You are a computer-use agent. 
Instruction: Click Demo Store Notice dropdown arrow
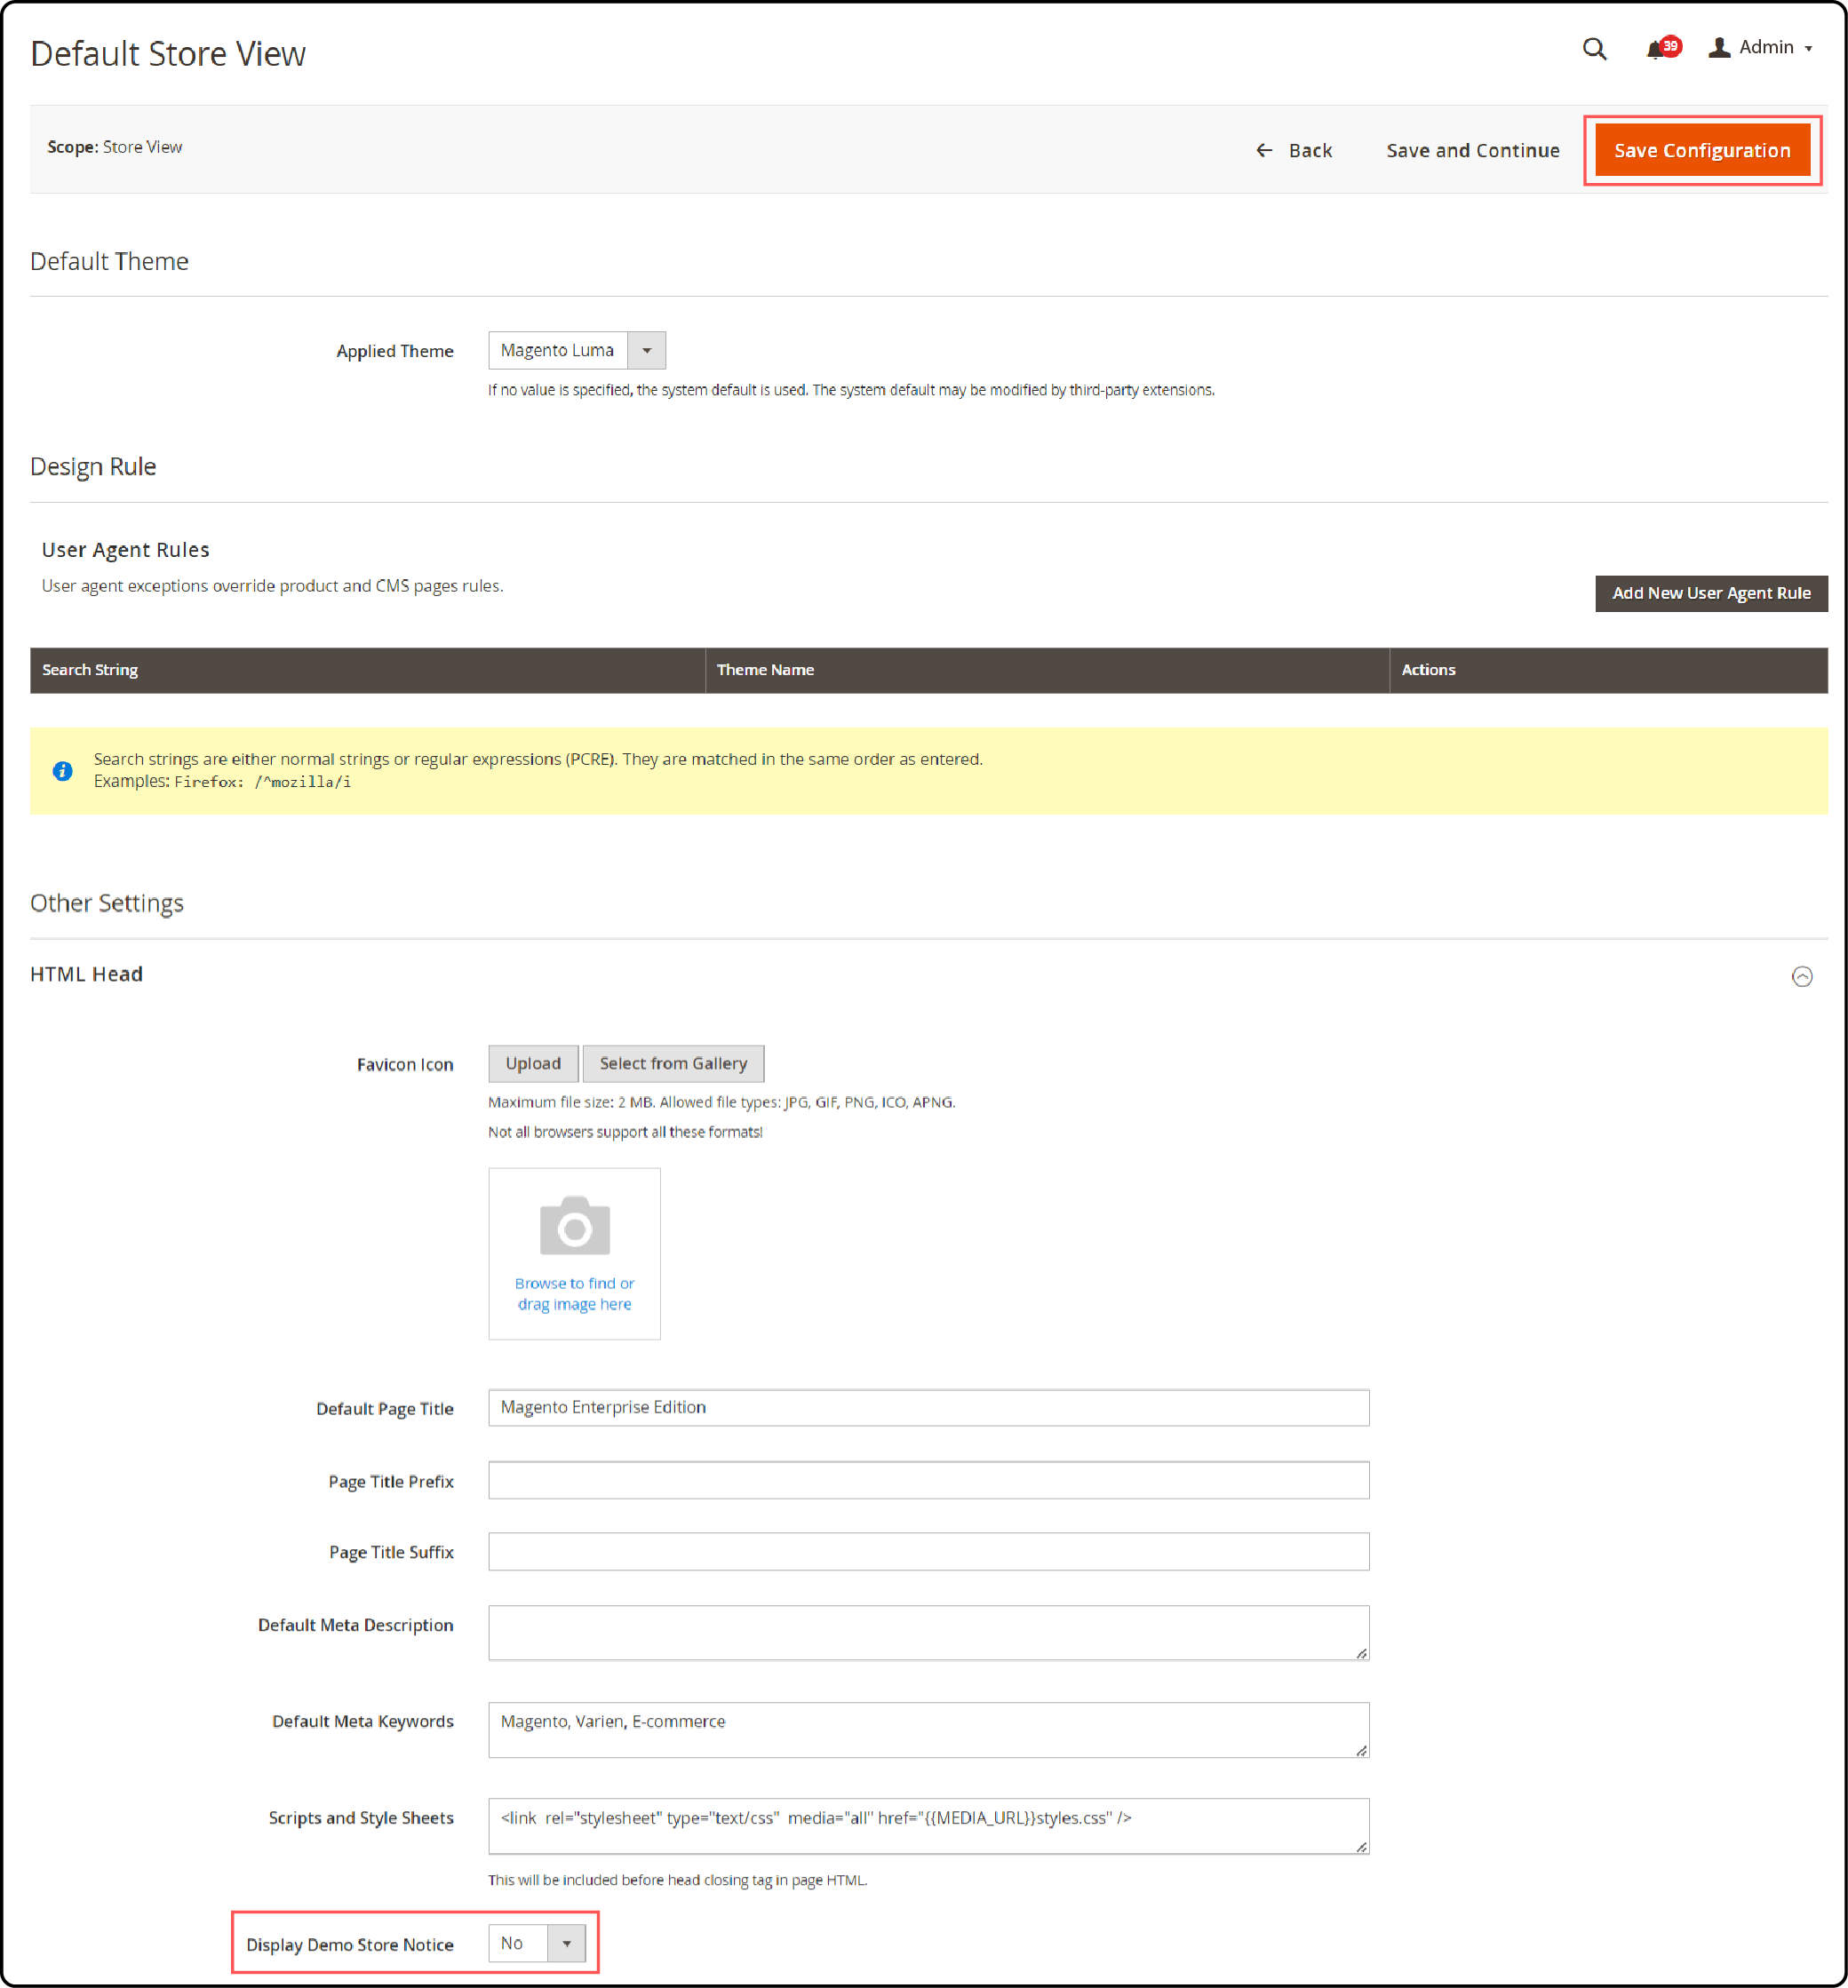pyautogui.click(x=567, y=1943)
